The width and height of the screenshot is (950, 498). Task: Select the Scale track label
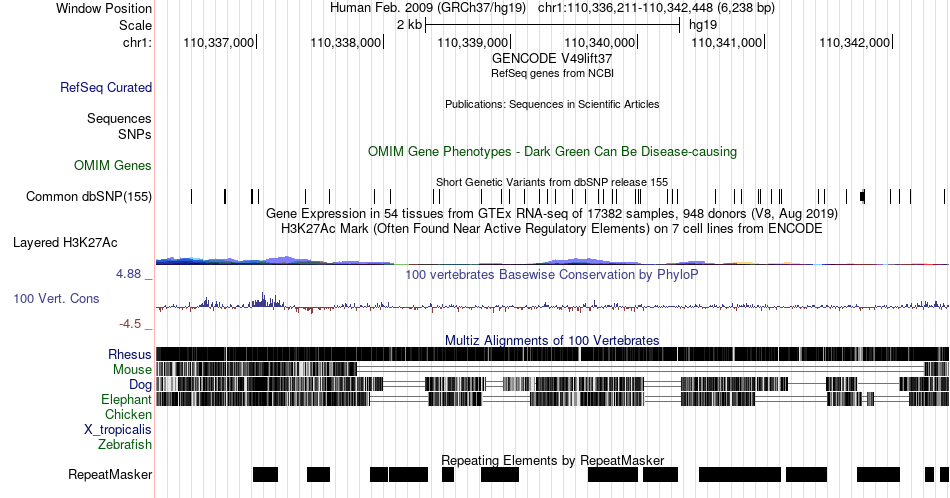(135, 25)
